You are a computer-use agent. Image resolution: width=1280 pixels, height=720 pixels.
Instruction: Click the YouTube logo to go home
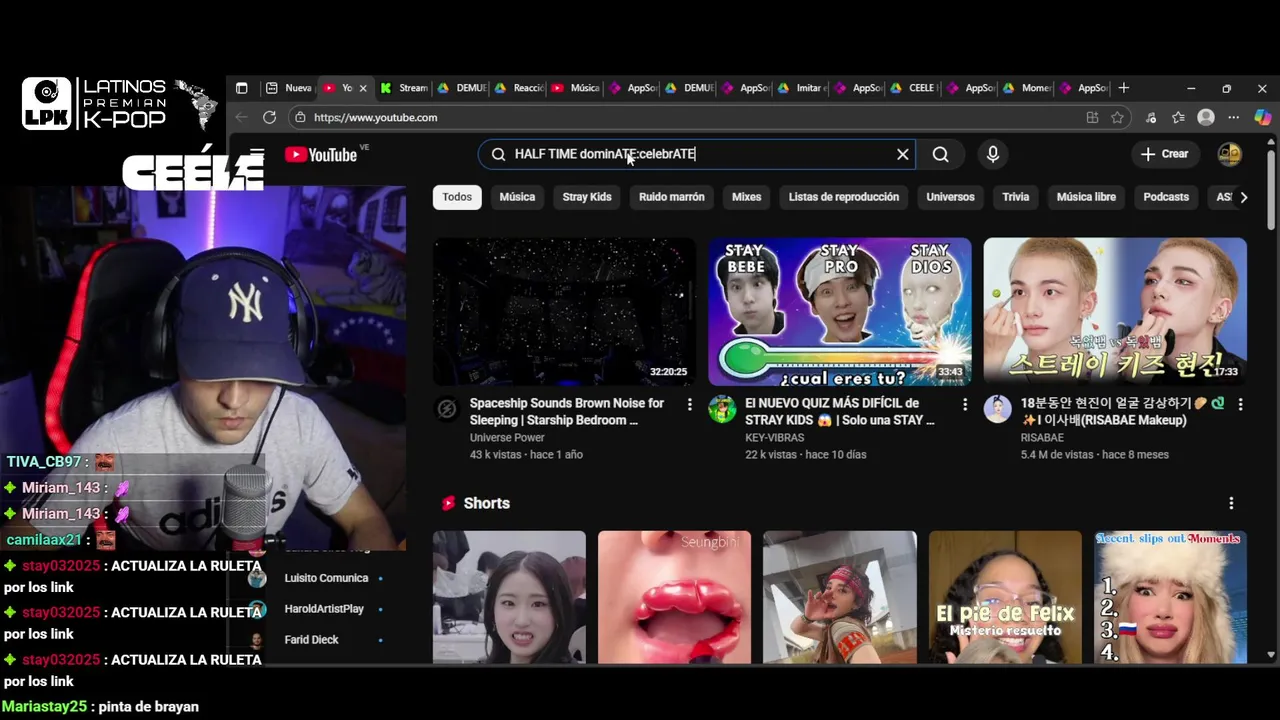point(320,154)
